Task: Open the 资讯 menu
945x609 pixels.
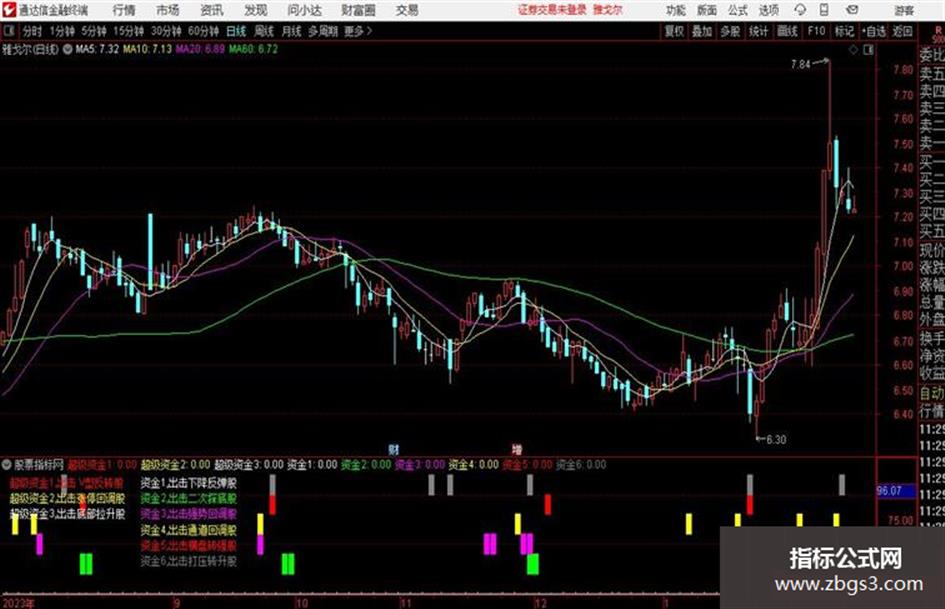Action: pyautogui.click(x=212, y=10)
